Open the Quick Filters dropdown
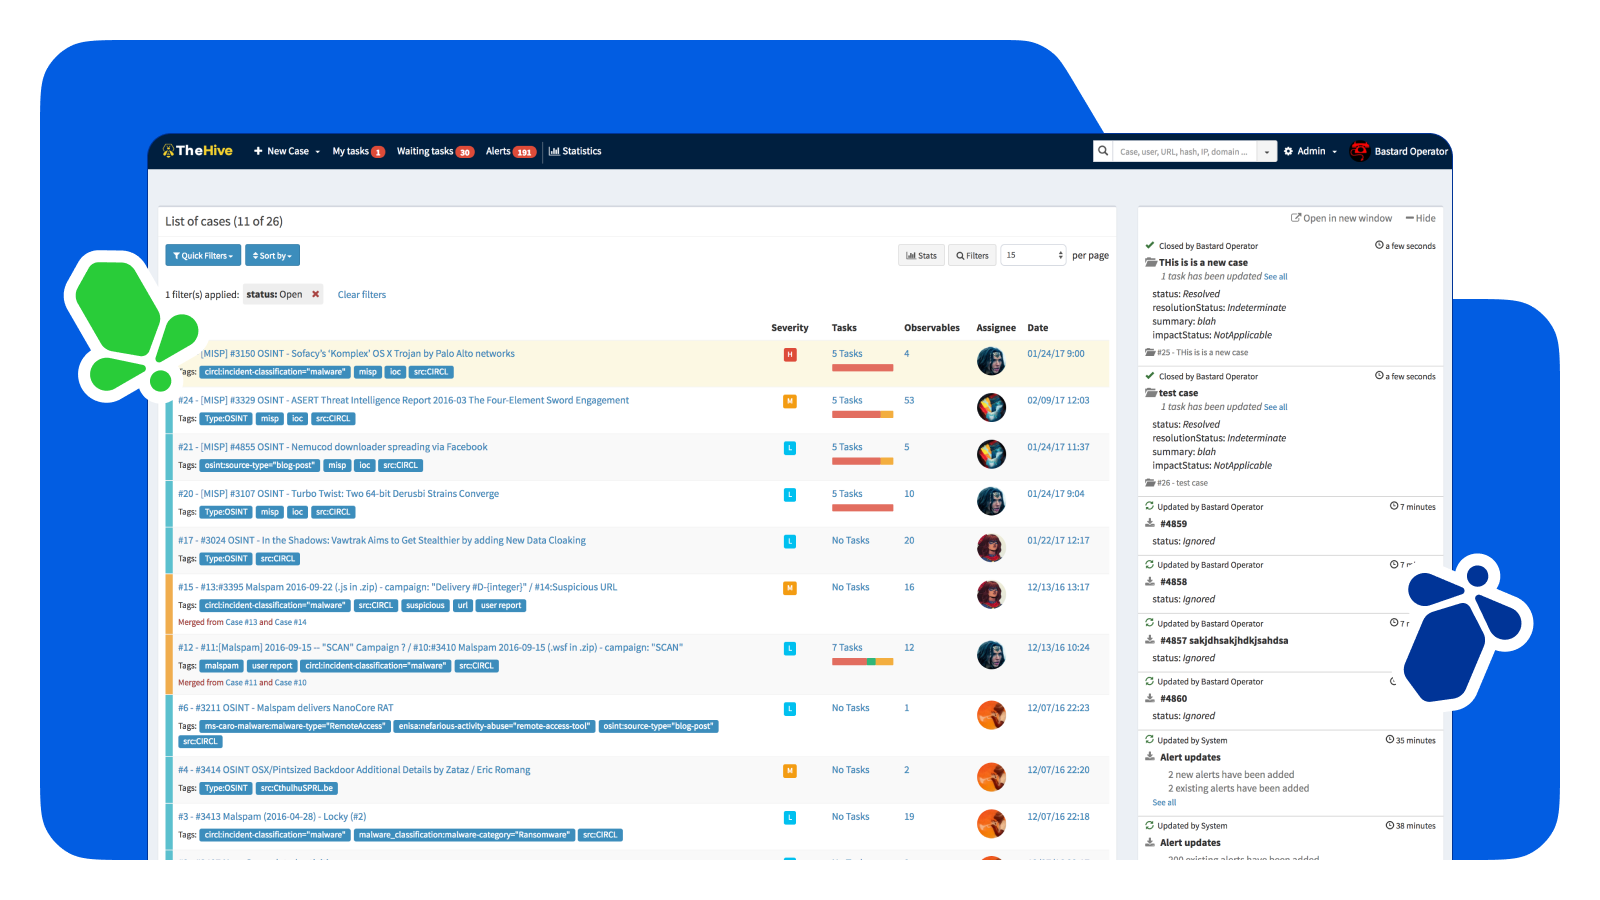1600x900 pixels. [x=203, y=255]
